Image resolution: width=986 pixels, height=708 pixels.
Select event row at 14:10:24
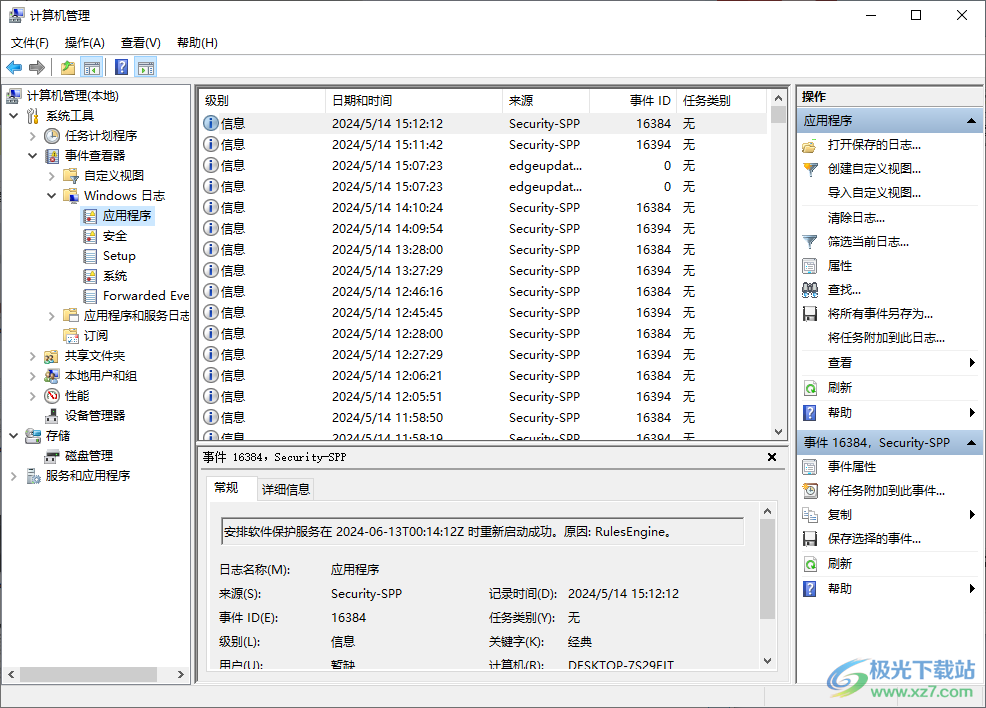[483, 207]
